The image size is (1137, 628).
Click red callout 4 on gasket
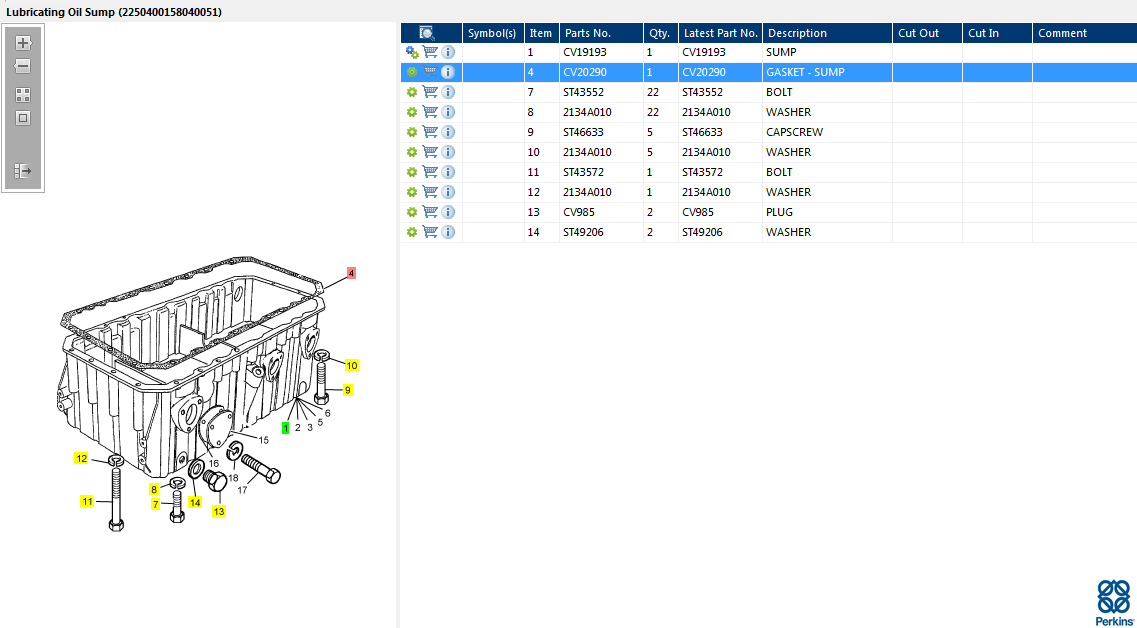351,273
